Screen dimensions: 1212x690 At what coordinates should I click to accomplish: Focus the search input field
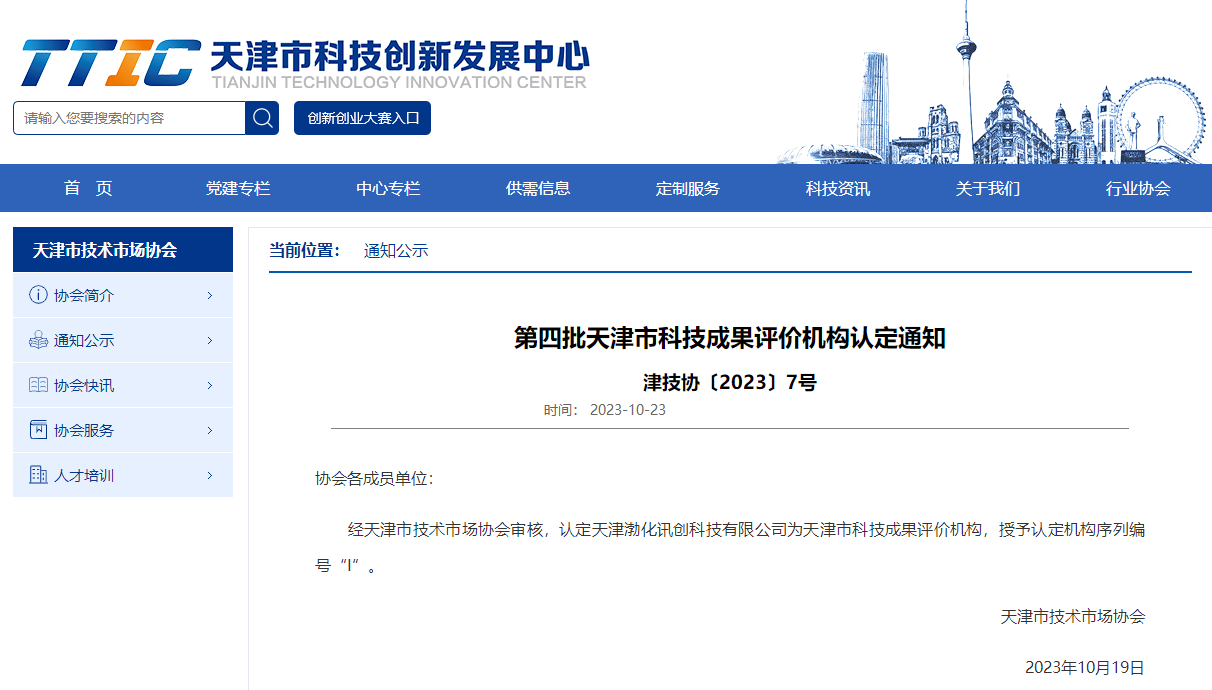129,118
